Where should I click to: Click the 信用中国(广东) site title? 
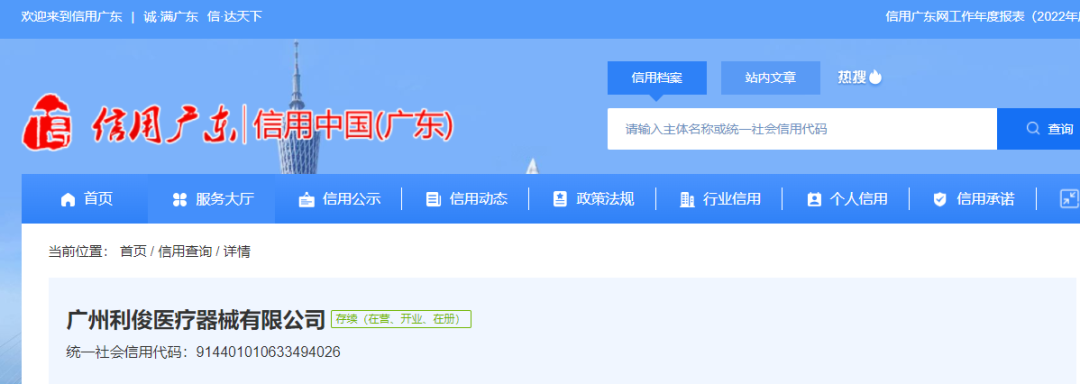[354, 126]
